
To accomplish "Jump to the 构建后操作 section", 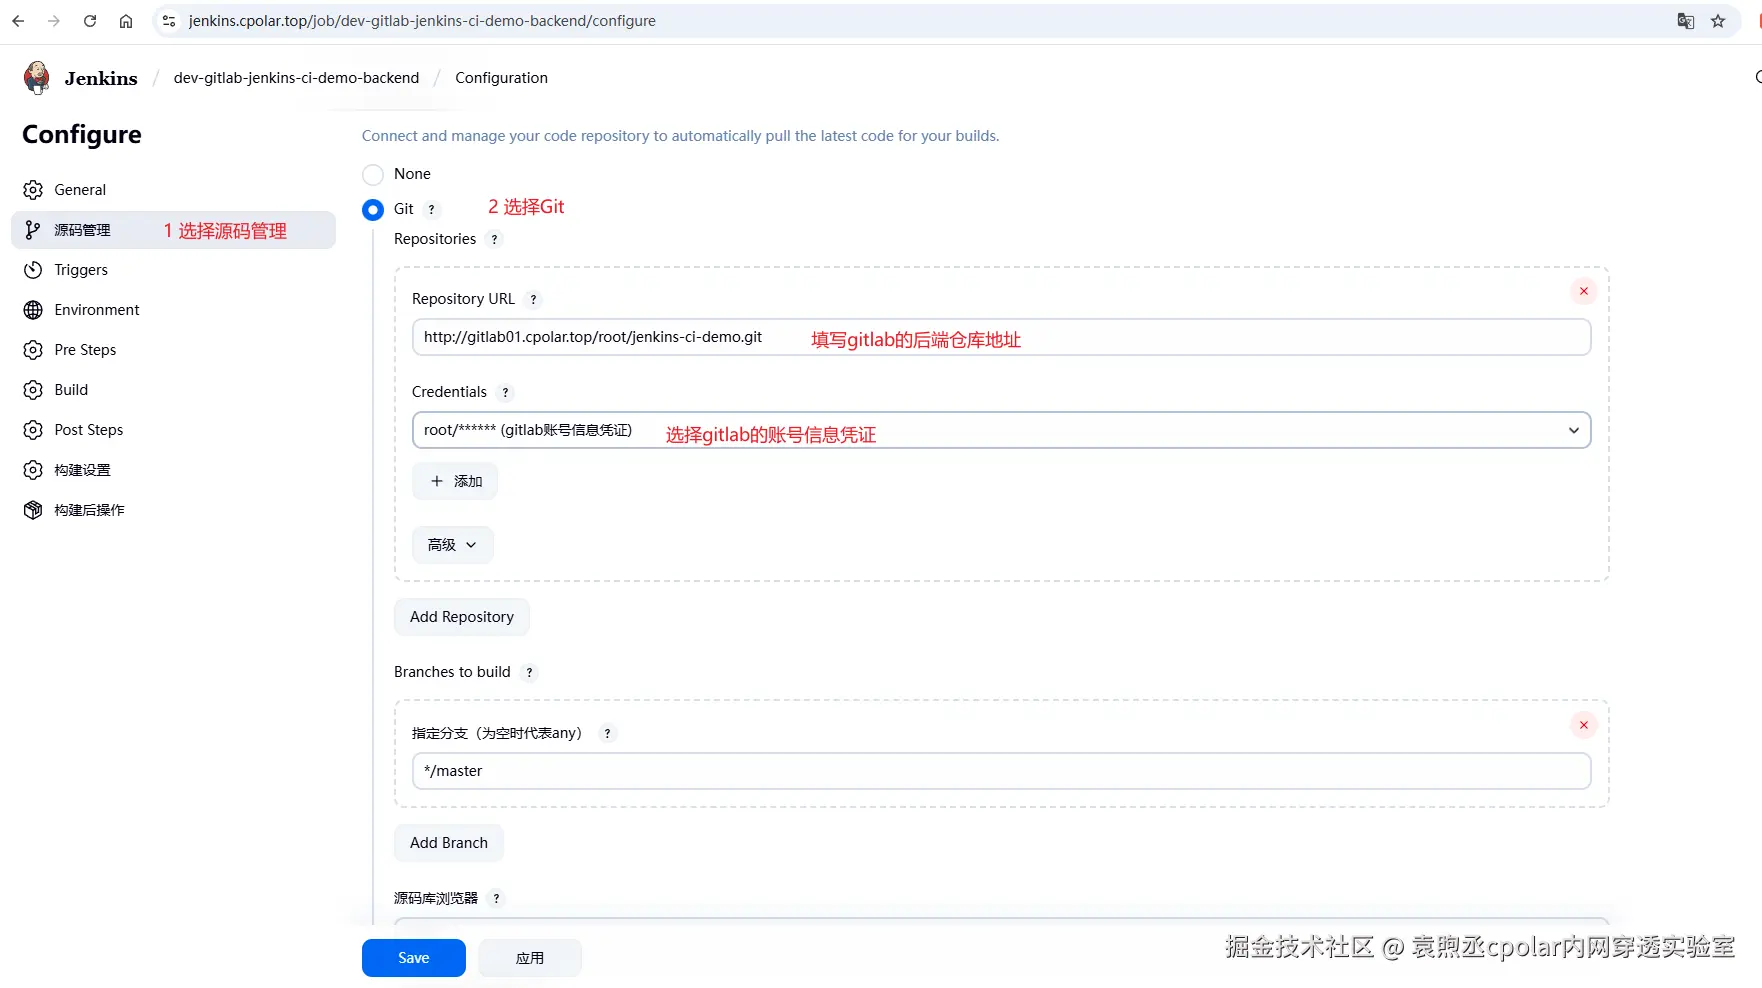I will [173, 510].
